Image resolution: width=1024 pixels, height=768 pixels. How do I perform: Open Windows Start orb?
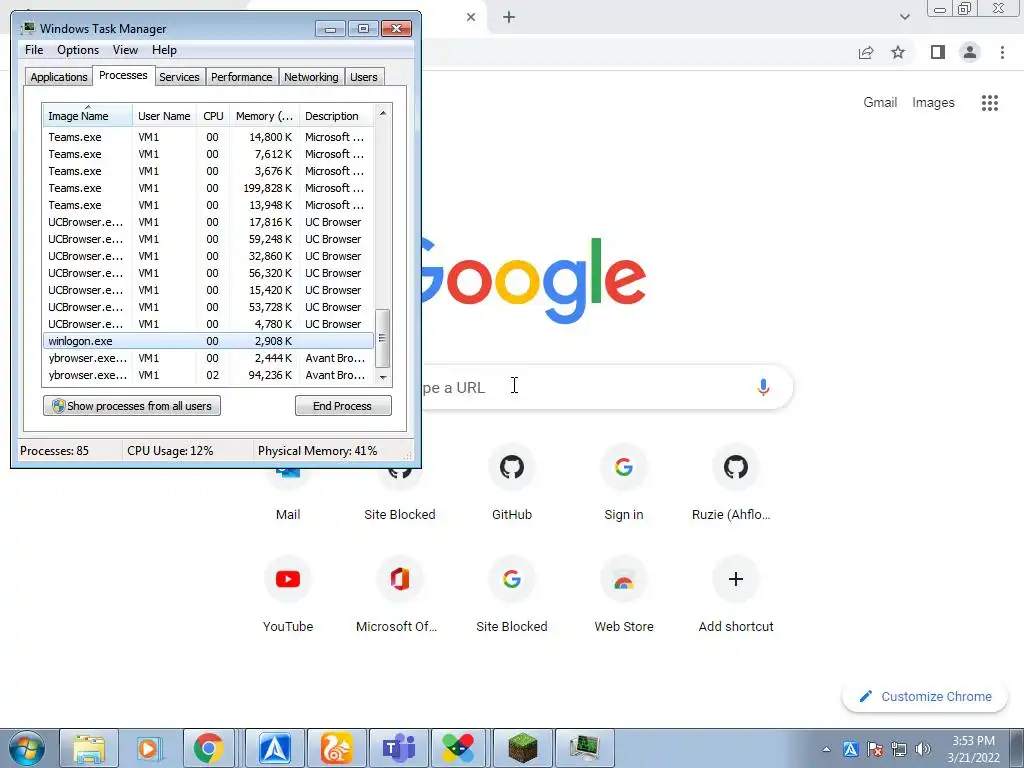(26, 748)
